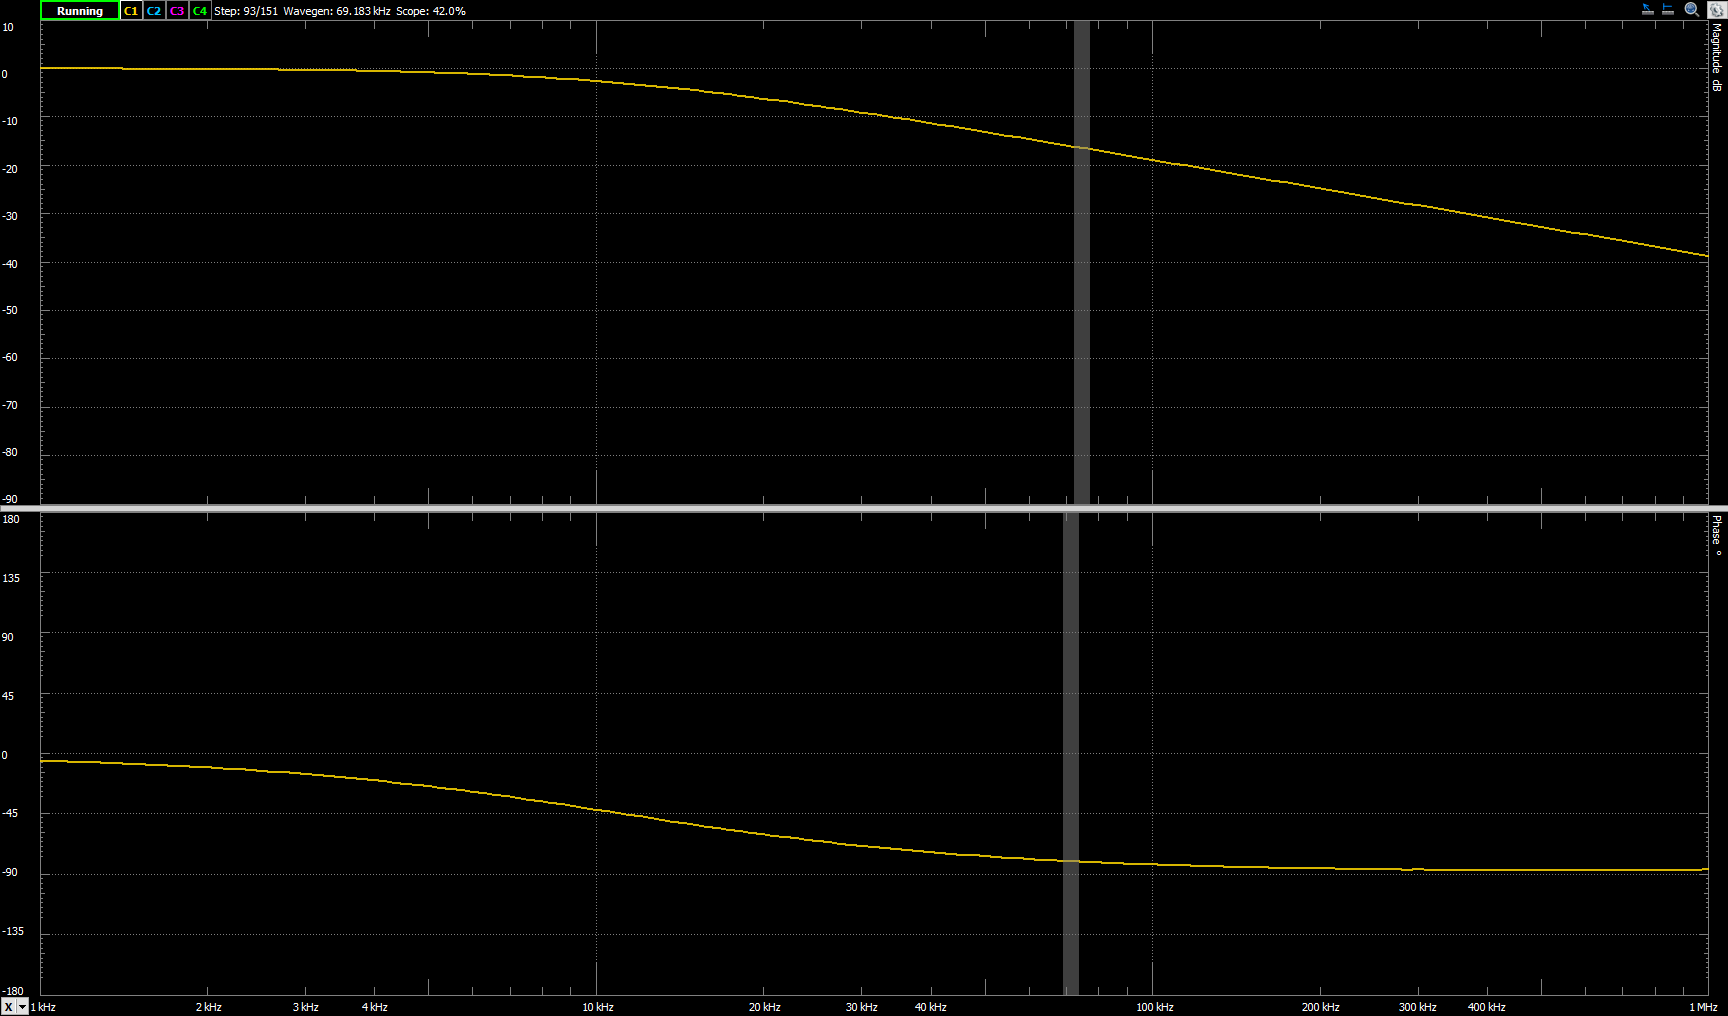
Task: Toggle channel C1
Action: [131, 11]
